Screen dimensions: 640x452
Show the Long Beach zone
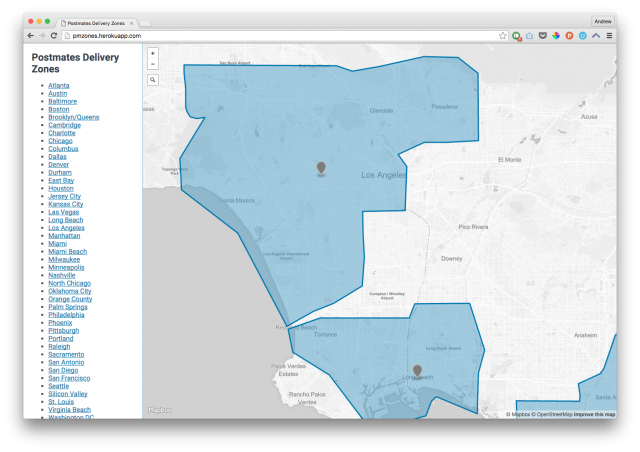click(66, 220)
